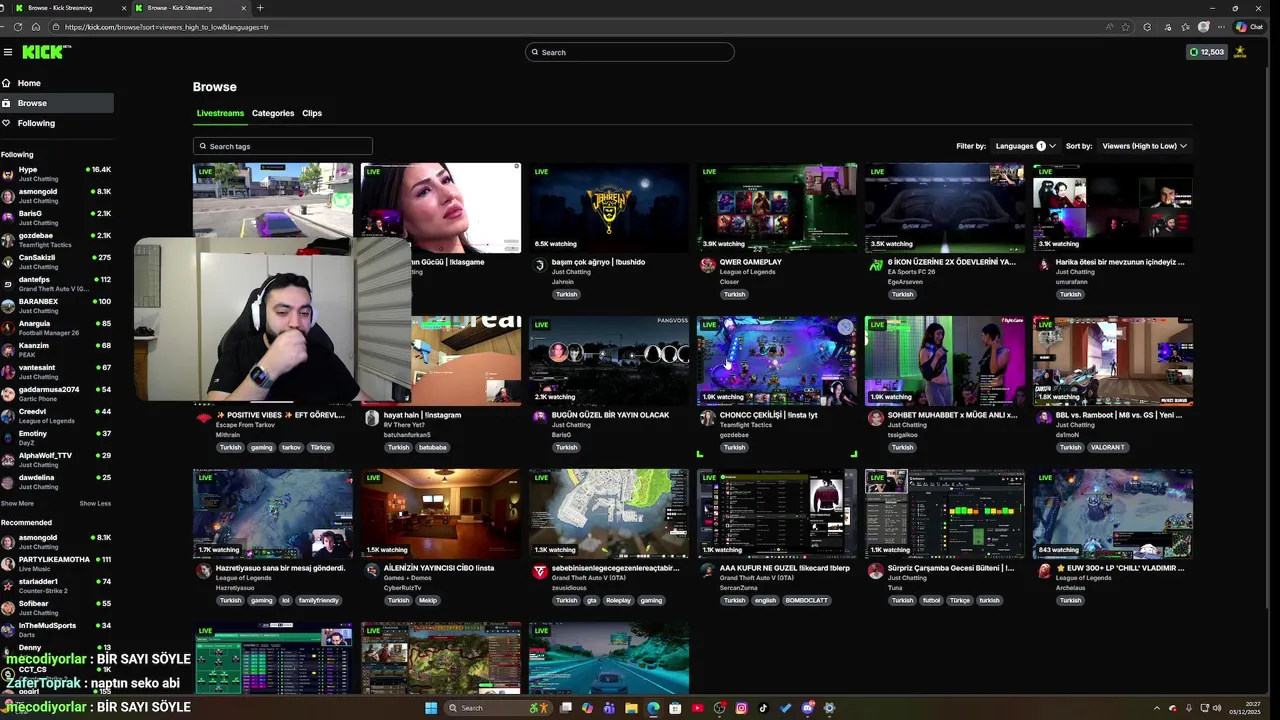Open the Viewers (High to Low) sort dropdown
This screenshot has height=720, width=1280.
pos(1145,146)
